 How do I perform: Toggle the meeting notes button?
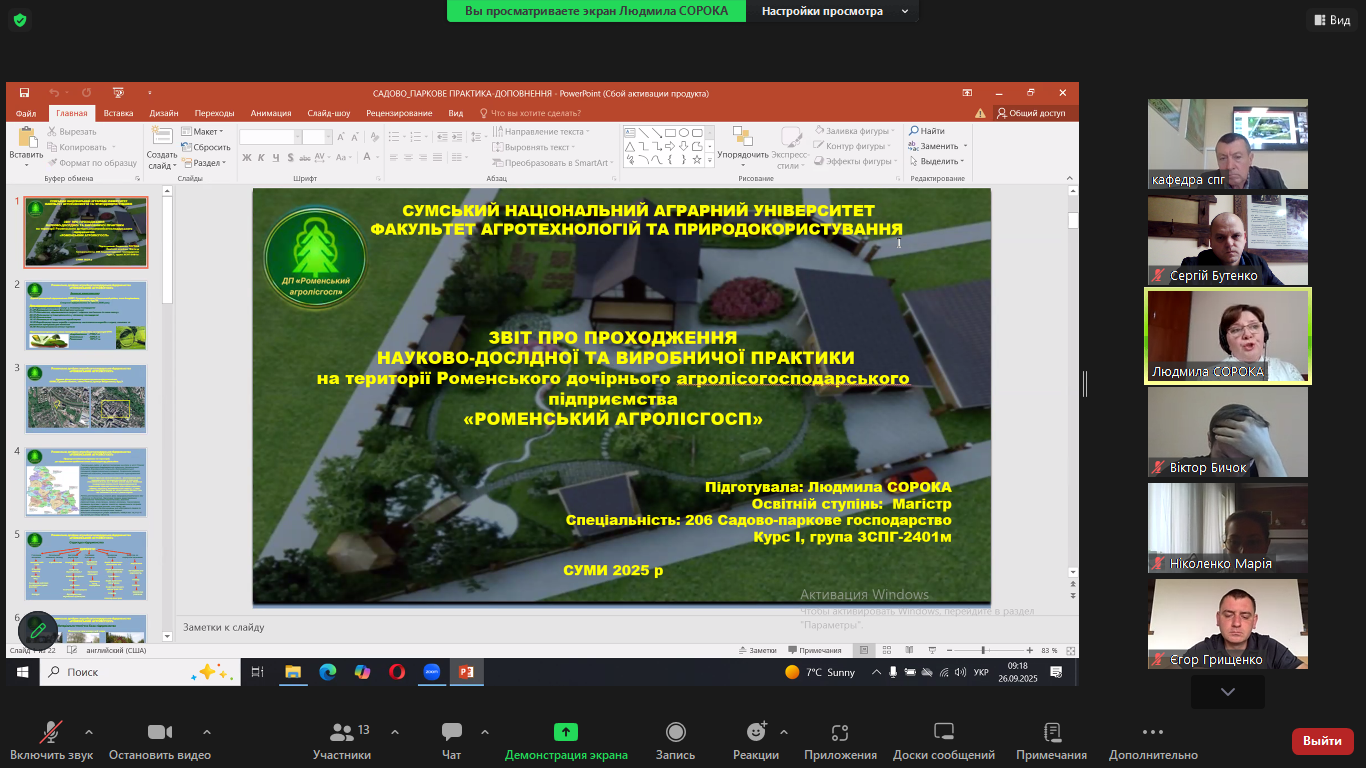[x=1051, y=733]
